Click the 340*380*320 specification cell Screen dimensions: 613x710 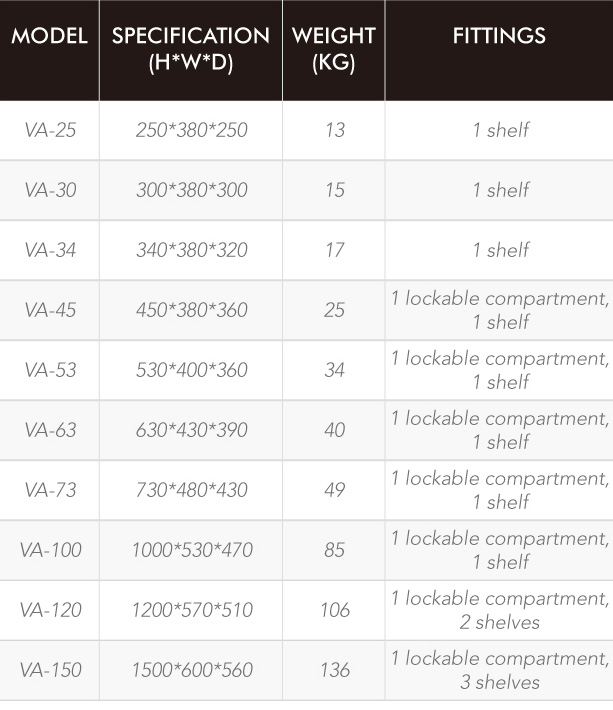[x=191, y=250]
